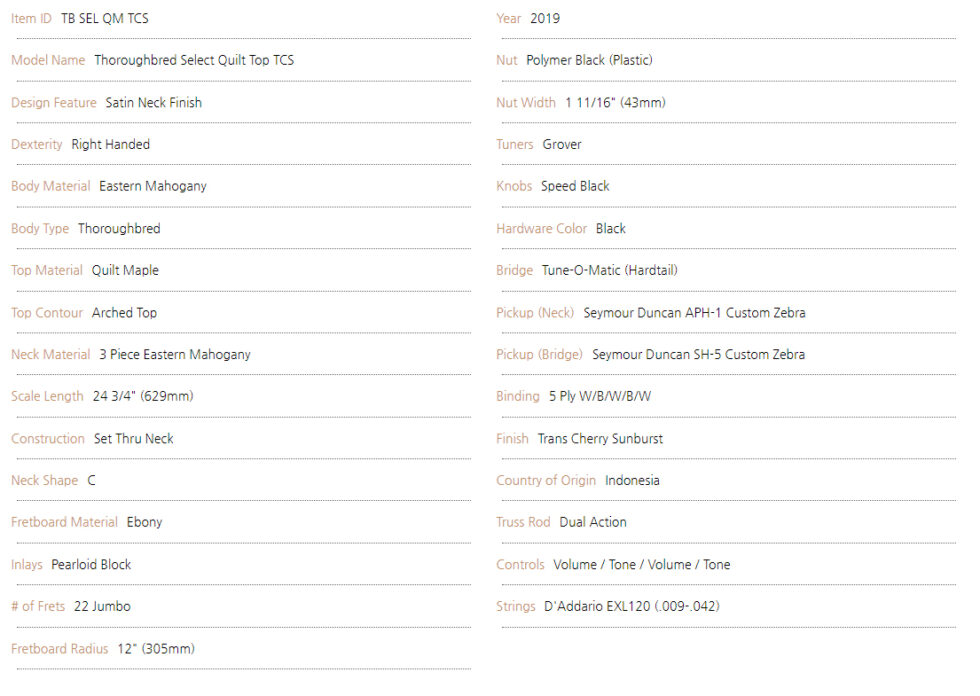Click the Seymour Duncan APH-1 Custom Zebra pickup
The image size is (980, 696).
(694, 312)
